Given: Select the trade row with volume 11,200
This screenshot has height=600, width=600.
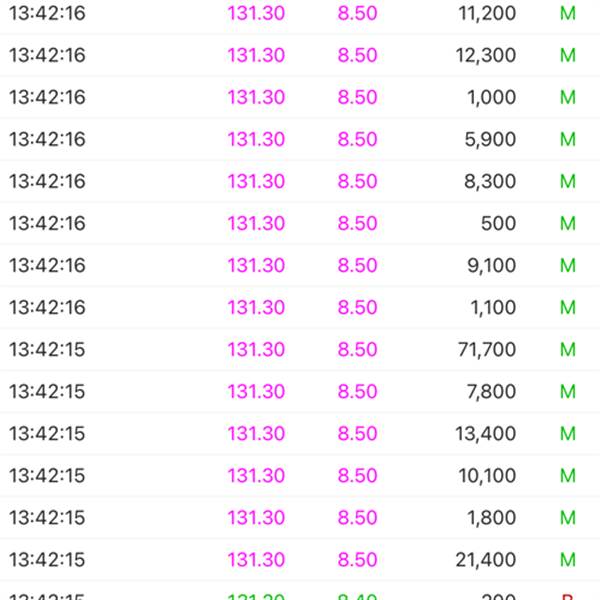Looking at the screenshot, I should (300, 13).
